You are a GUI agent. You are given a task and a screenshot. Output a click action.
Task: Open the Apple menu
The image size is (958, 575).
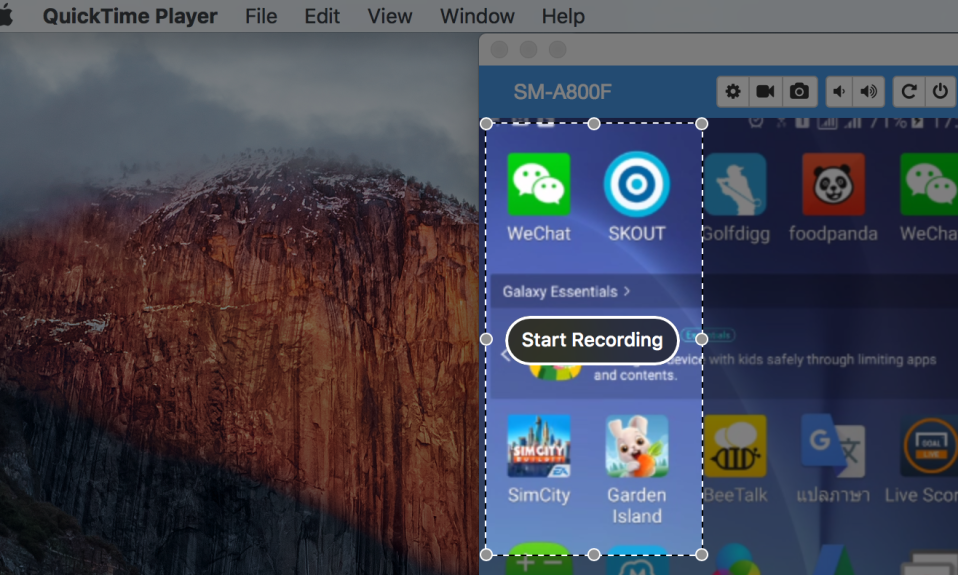point(5,15)
